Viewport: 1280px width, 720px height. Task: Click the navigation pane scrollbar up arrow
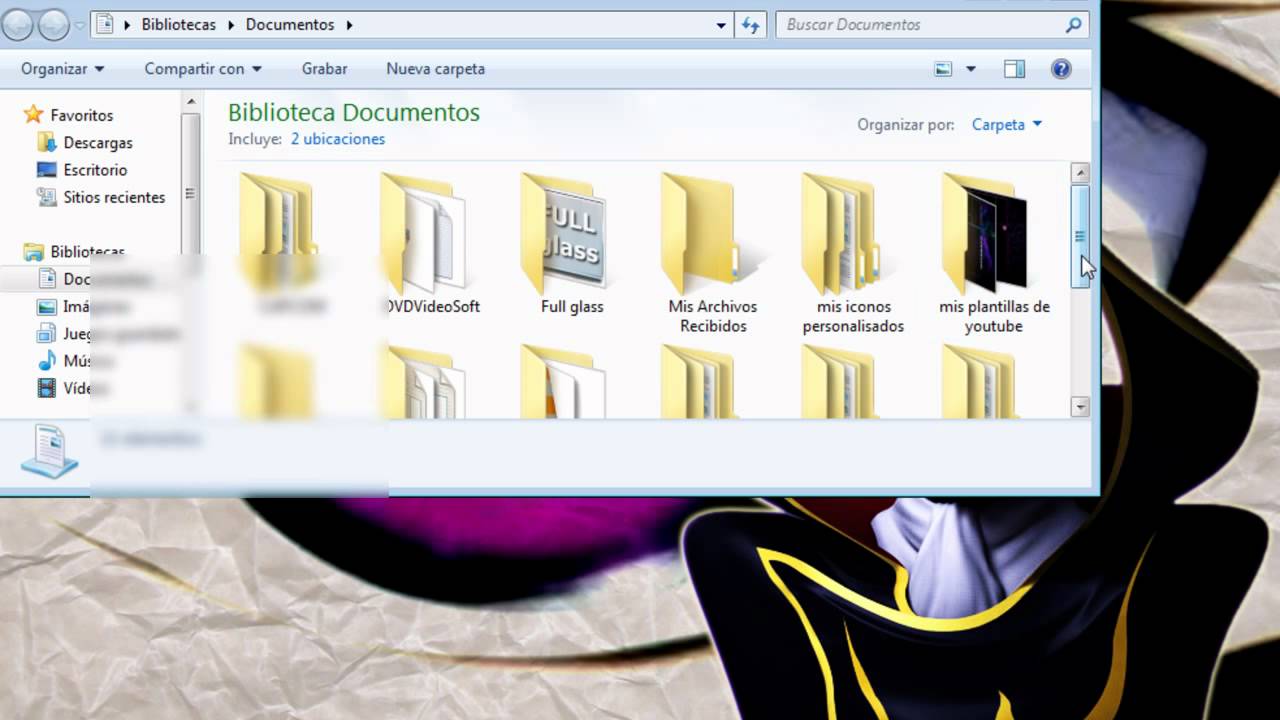pyautogui.click(x=190, y=101)
